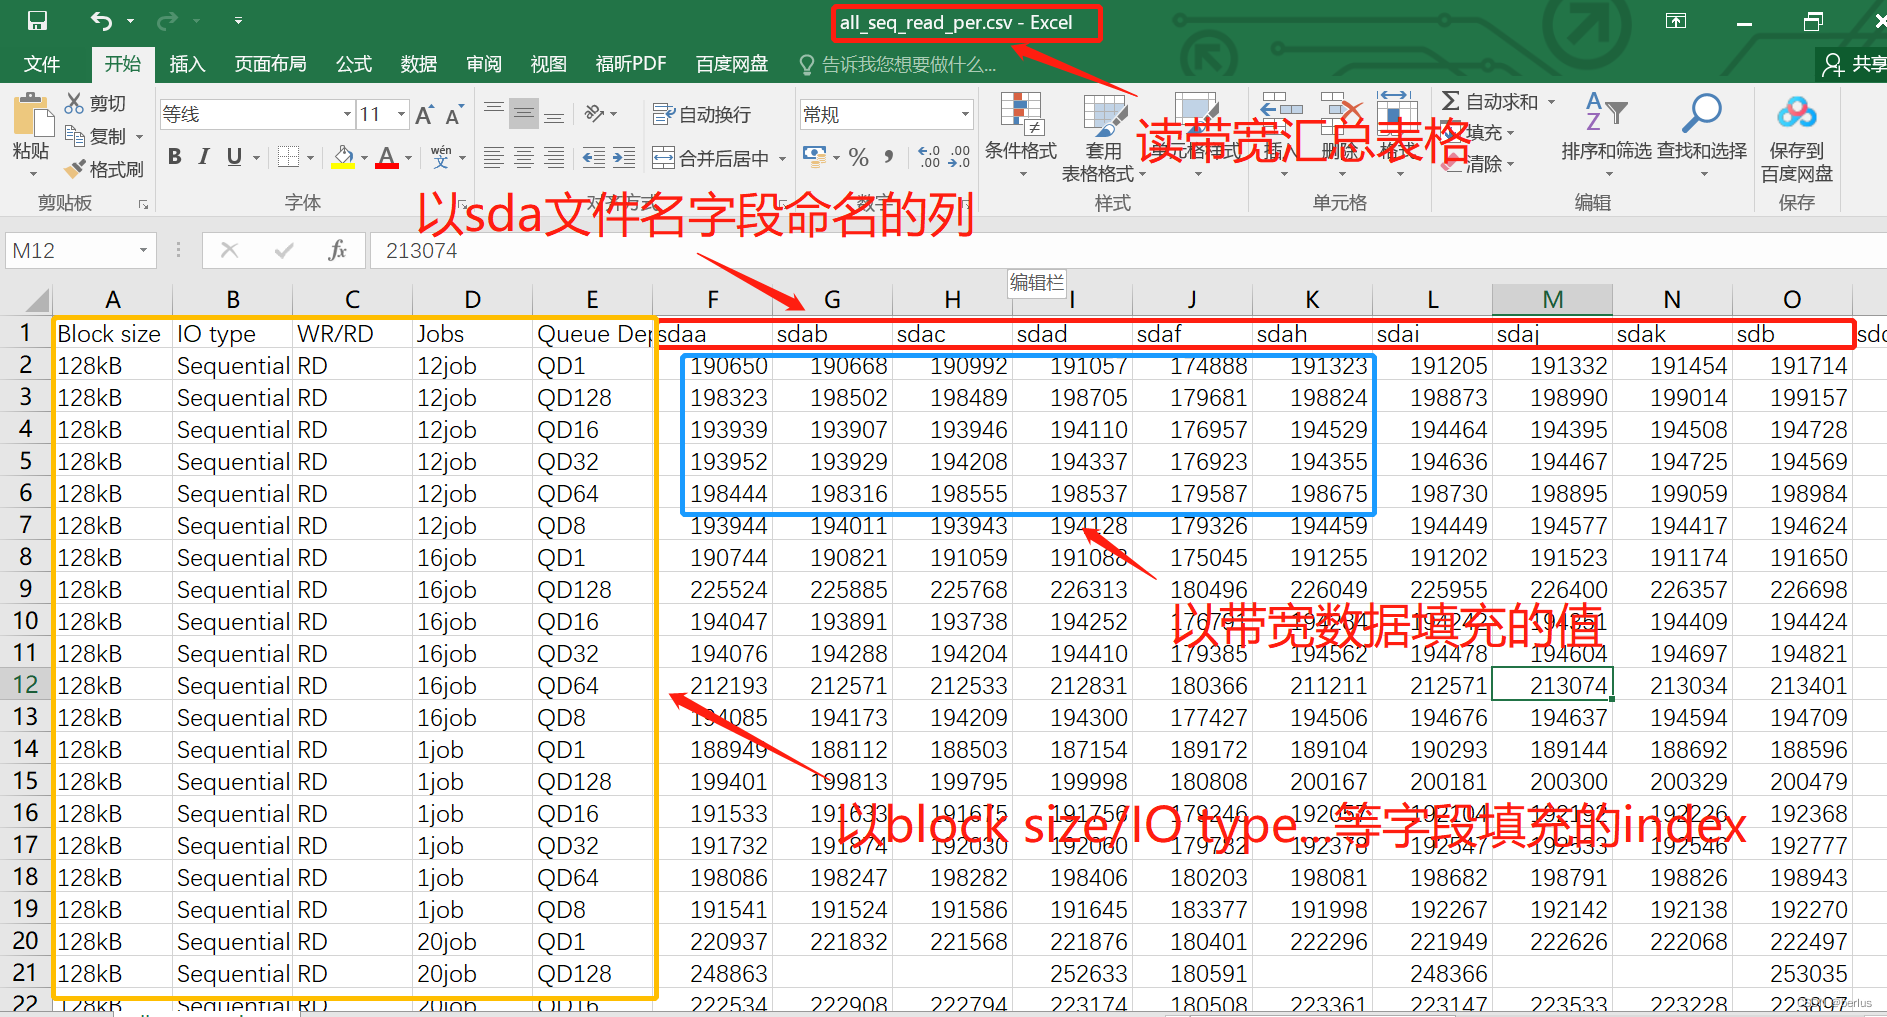Click the ribbon display options icon
Image resolution: width=1887 pixels, height=1017 pixels.
1676,21
